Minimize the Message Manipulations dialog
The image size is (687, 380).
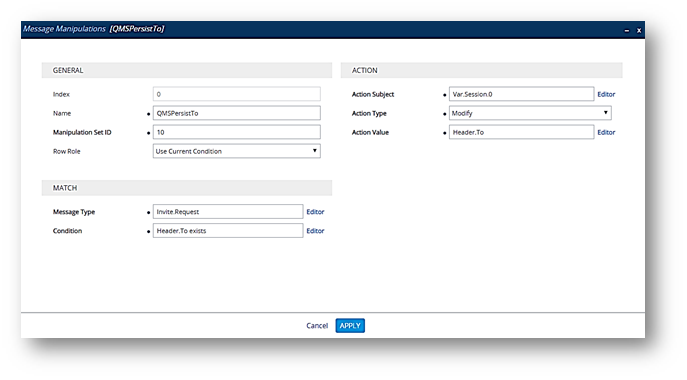click(x=627, y=31)
